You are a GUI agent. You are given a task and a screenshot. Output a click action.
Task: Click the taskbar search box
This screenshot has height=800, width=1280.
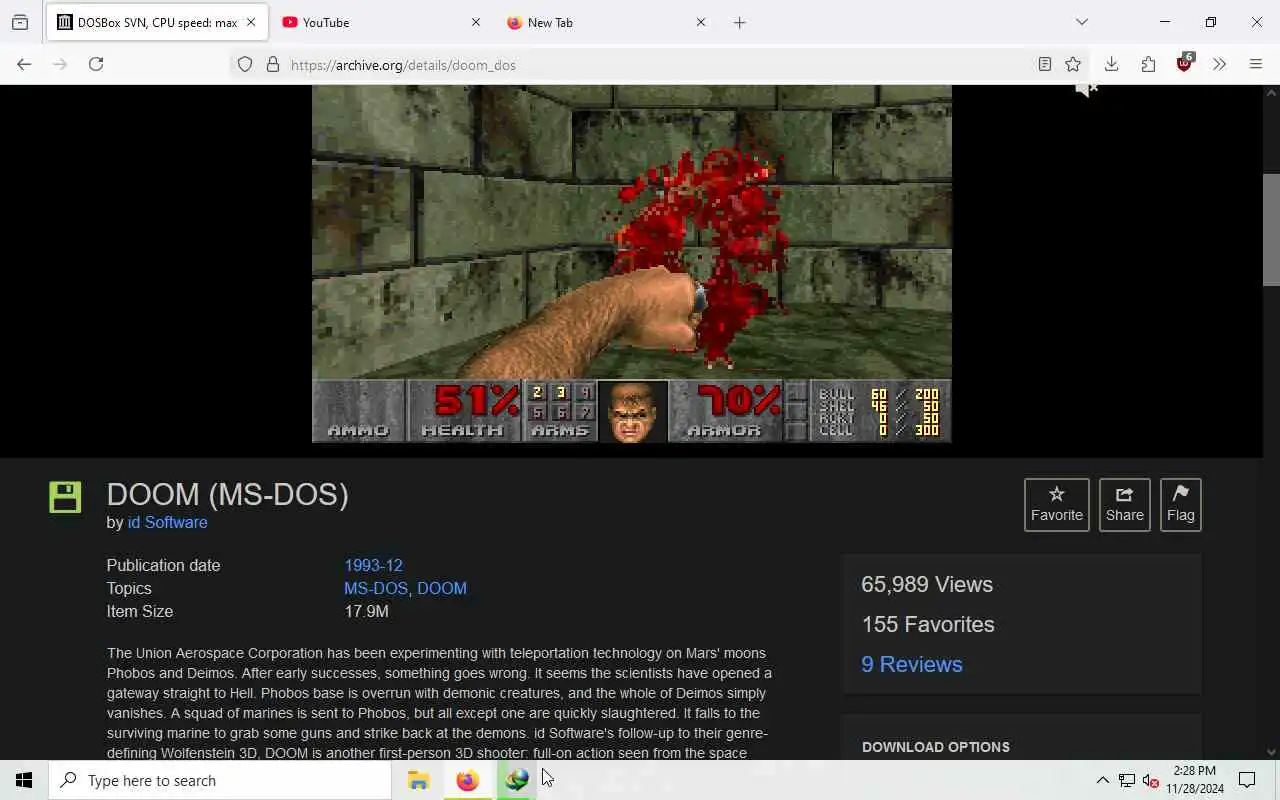(x=220, y=780)
